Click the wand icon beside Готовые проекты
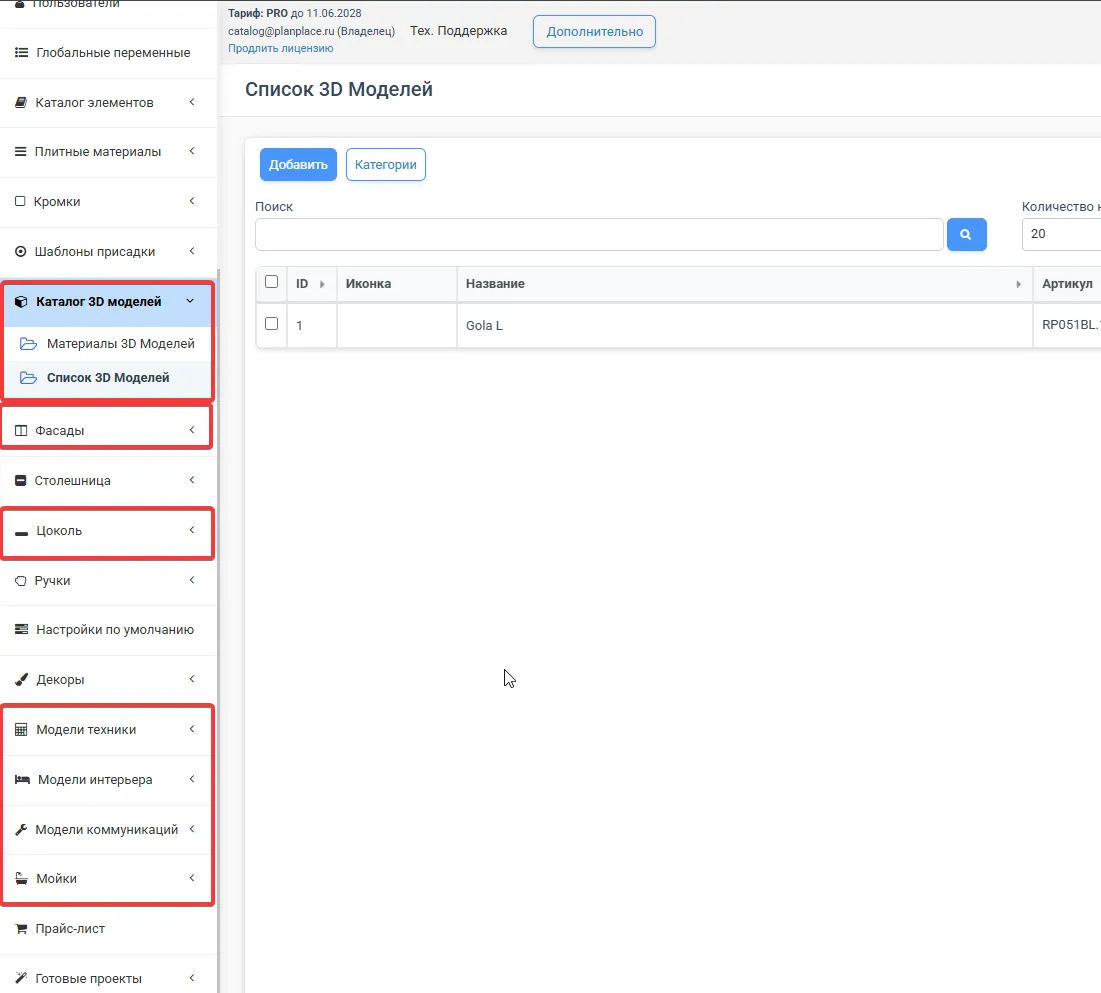Viewport: 1101px width, 993px height. [x=21, y=978]
